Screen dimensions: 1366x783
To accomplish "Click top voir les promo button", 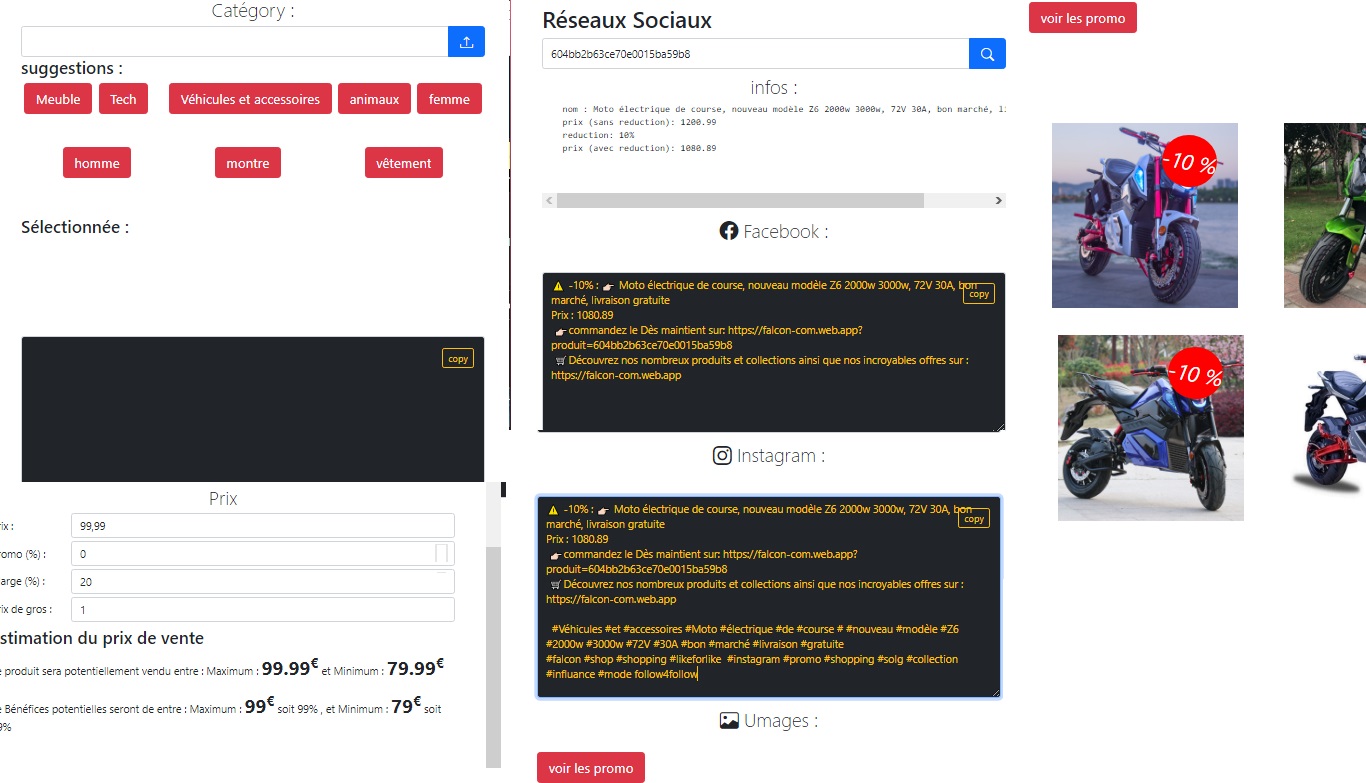I will (x=1083, y=18).
